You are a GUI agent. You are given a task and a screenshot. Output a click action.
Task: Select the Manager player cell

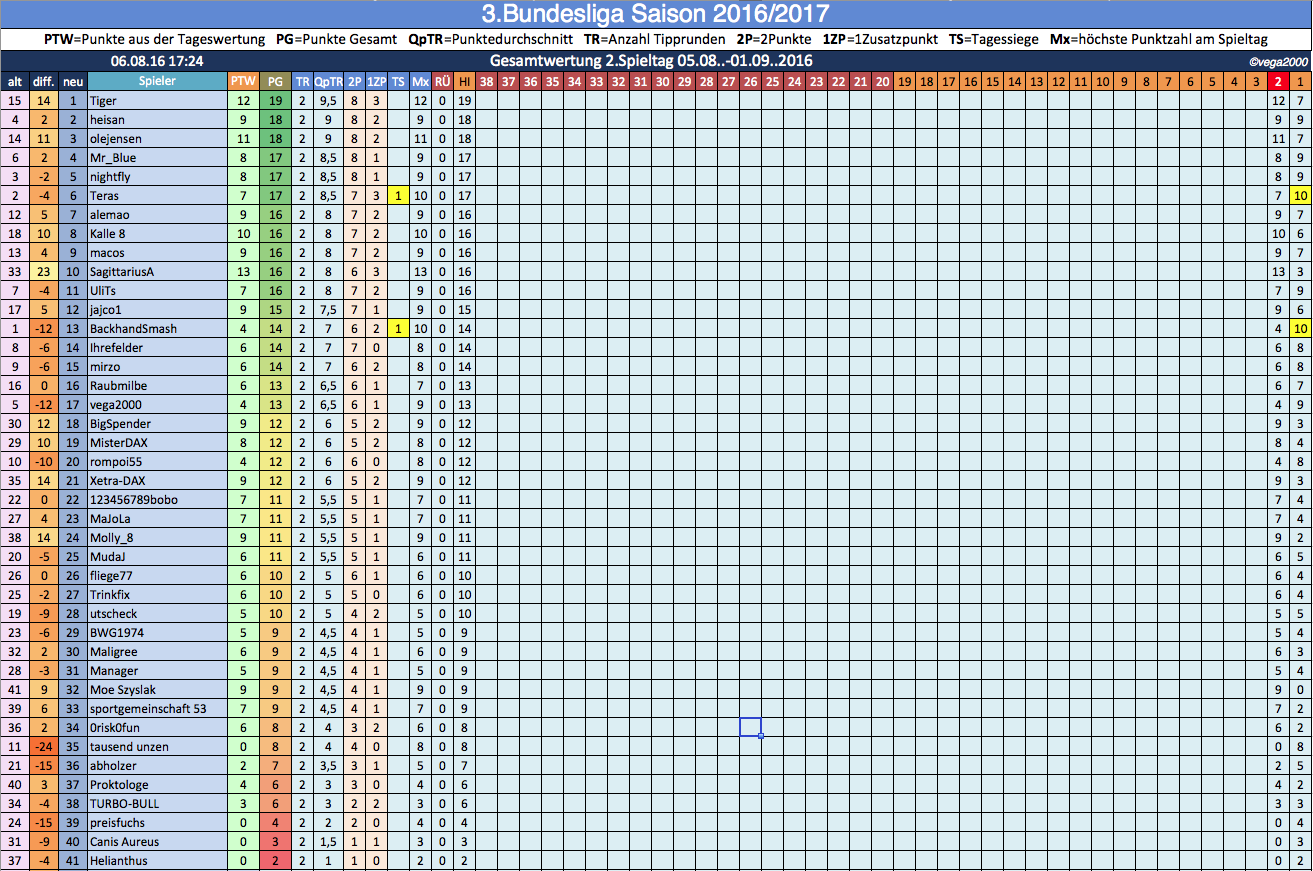[157, 670]
